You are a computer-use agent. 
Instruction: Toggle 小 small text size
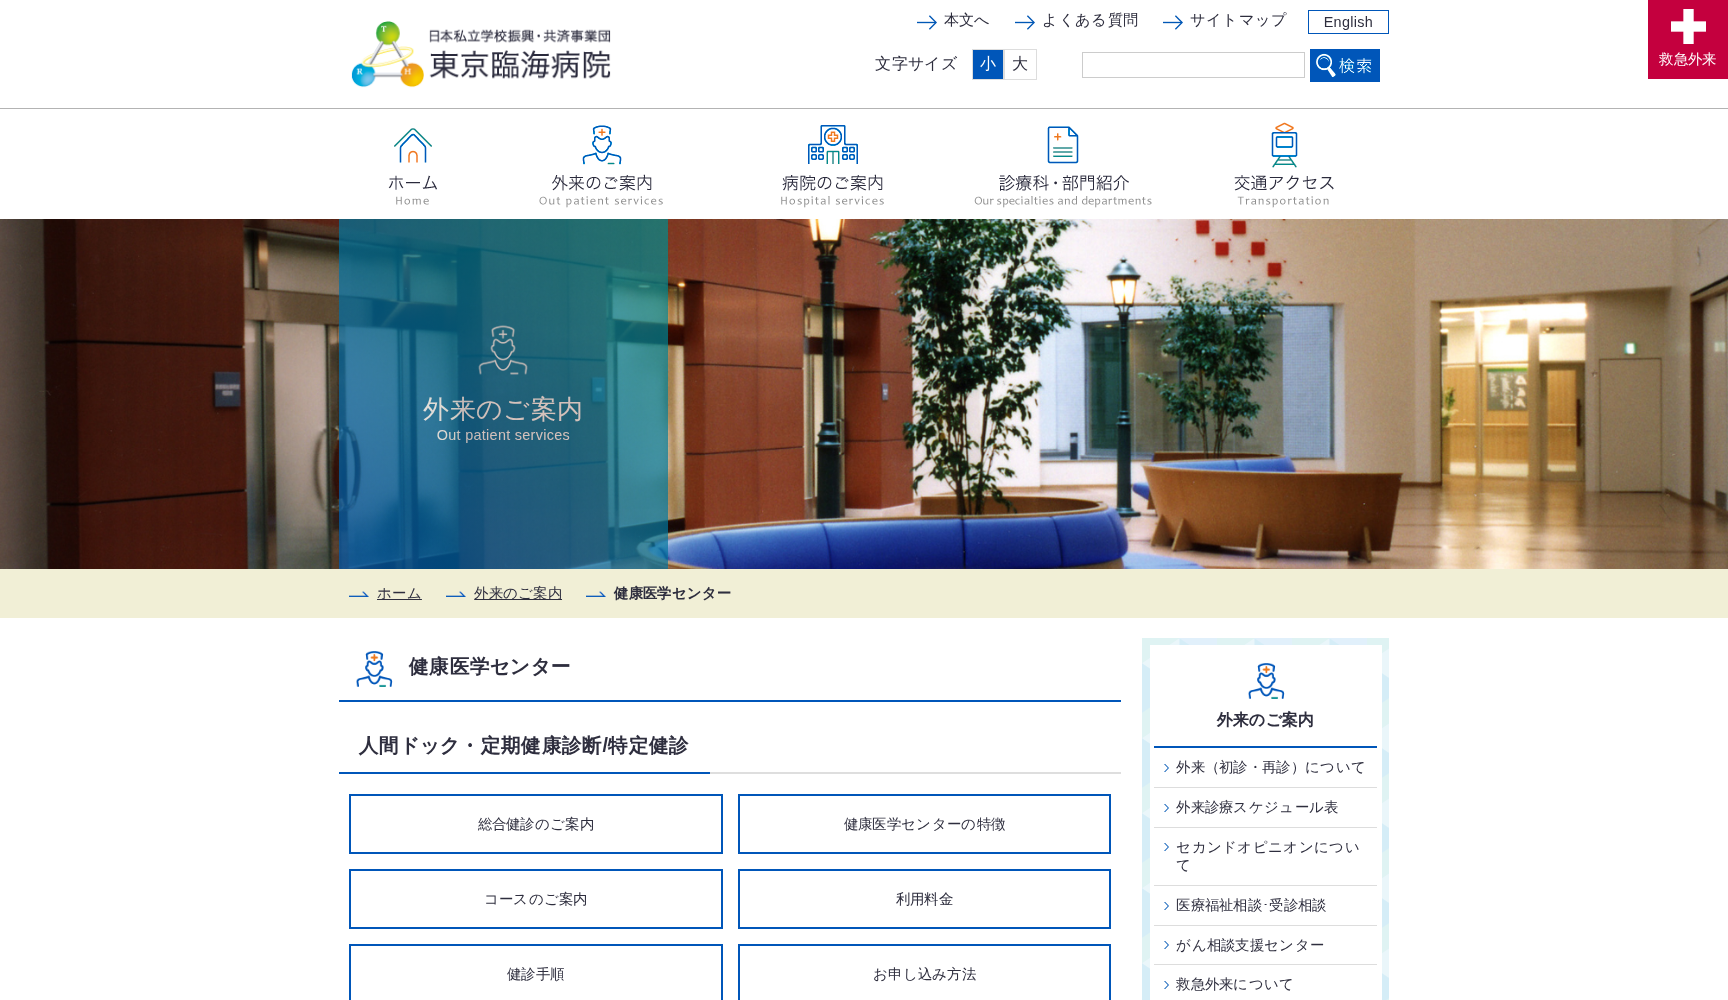pyautogui.click(x=988, y=64)
